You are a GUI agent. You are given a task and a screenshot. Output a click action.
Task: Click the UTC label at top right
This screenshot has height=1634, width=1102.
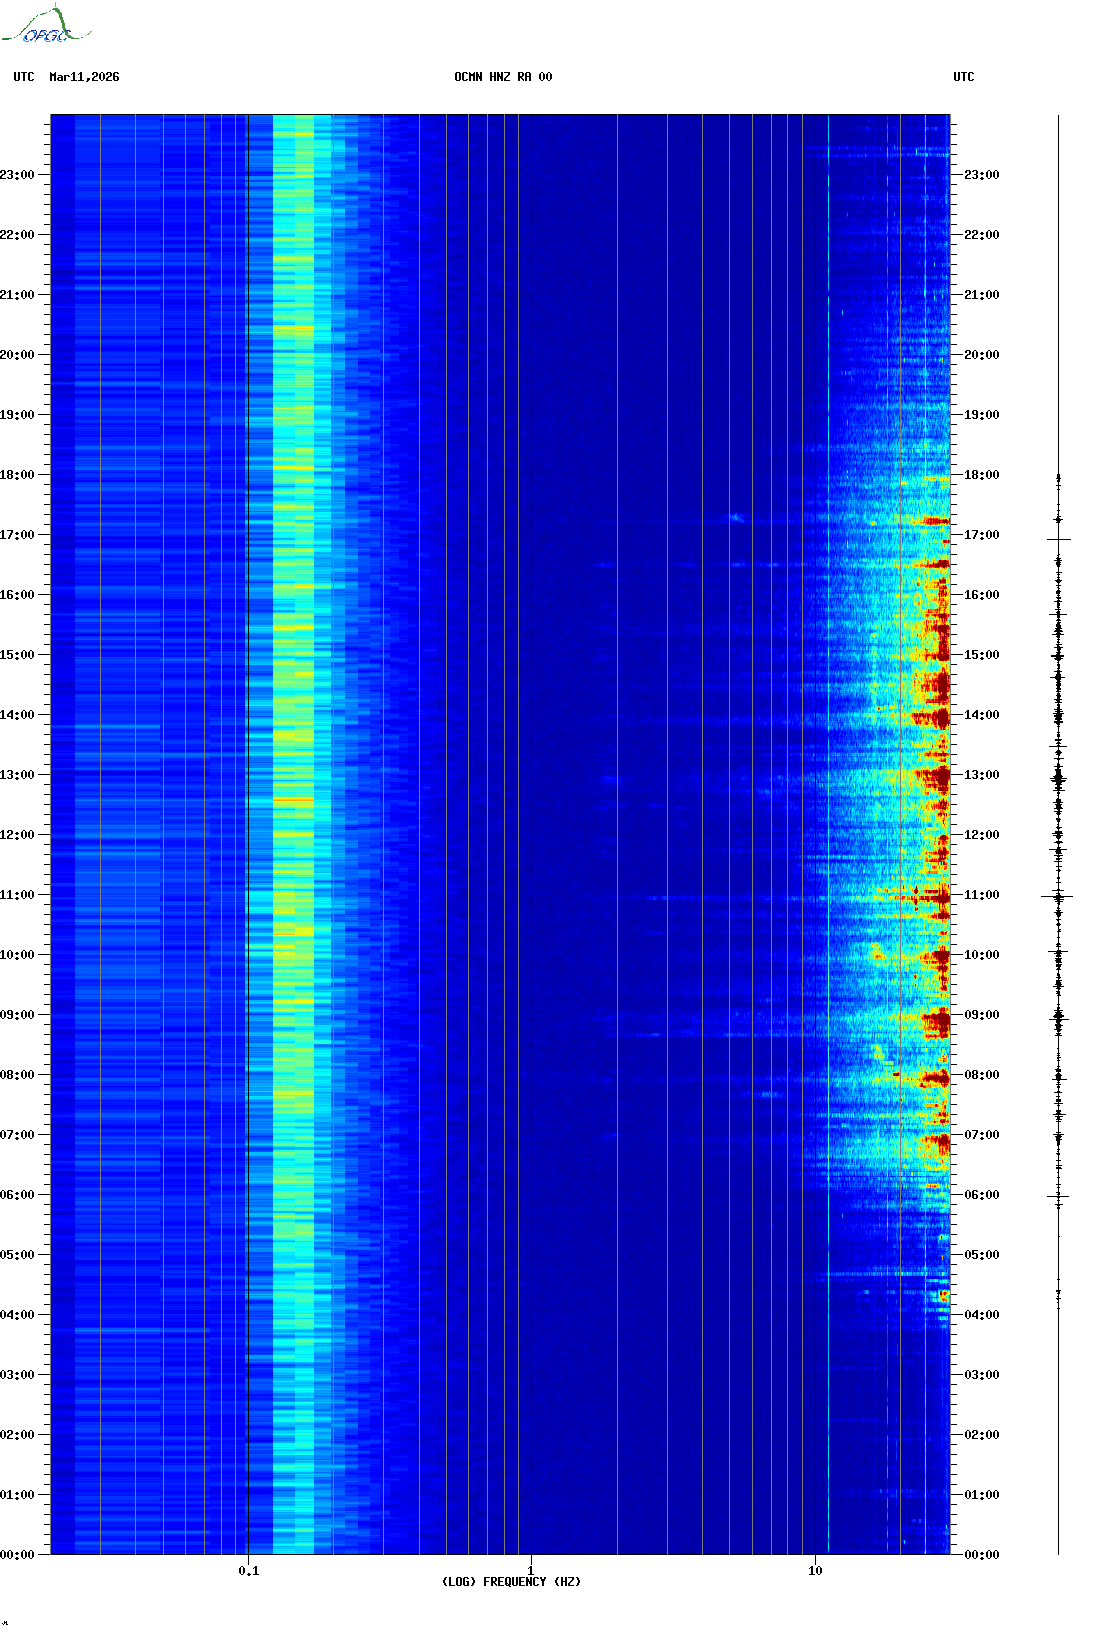(x=963, y=77)
